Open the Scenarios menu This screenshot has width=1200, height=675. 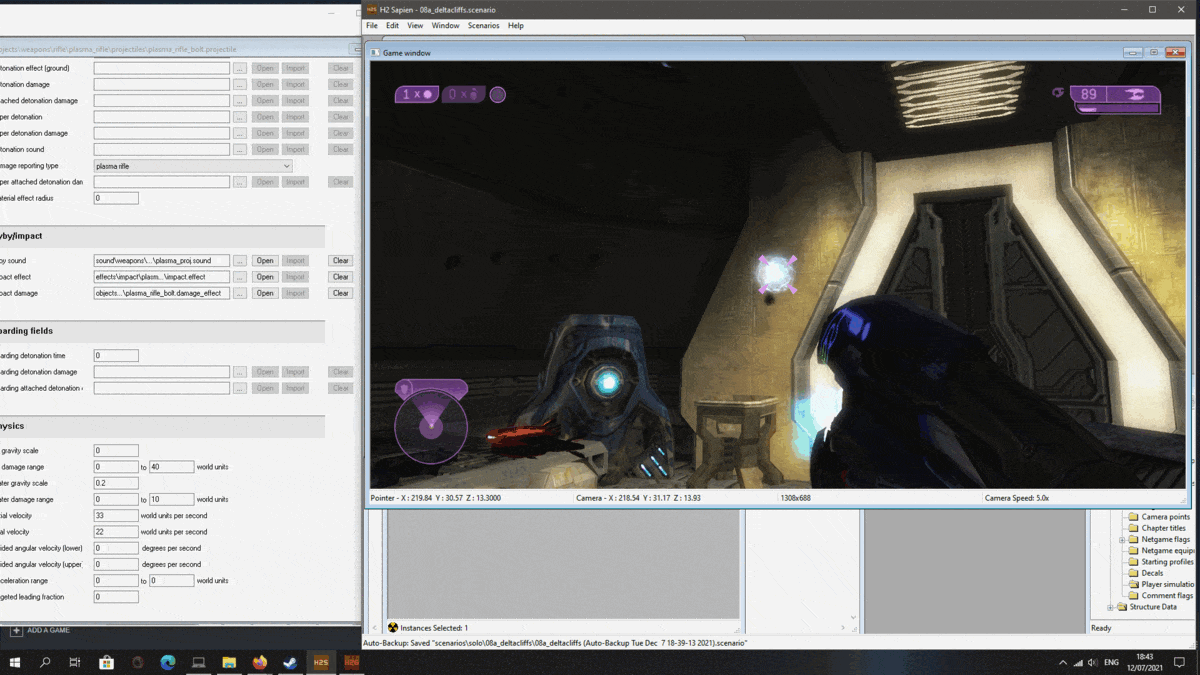point(483,25)
